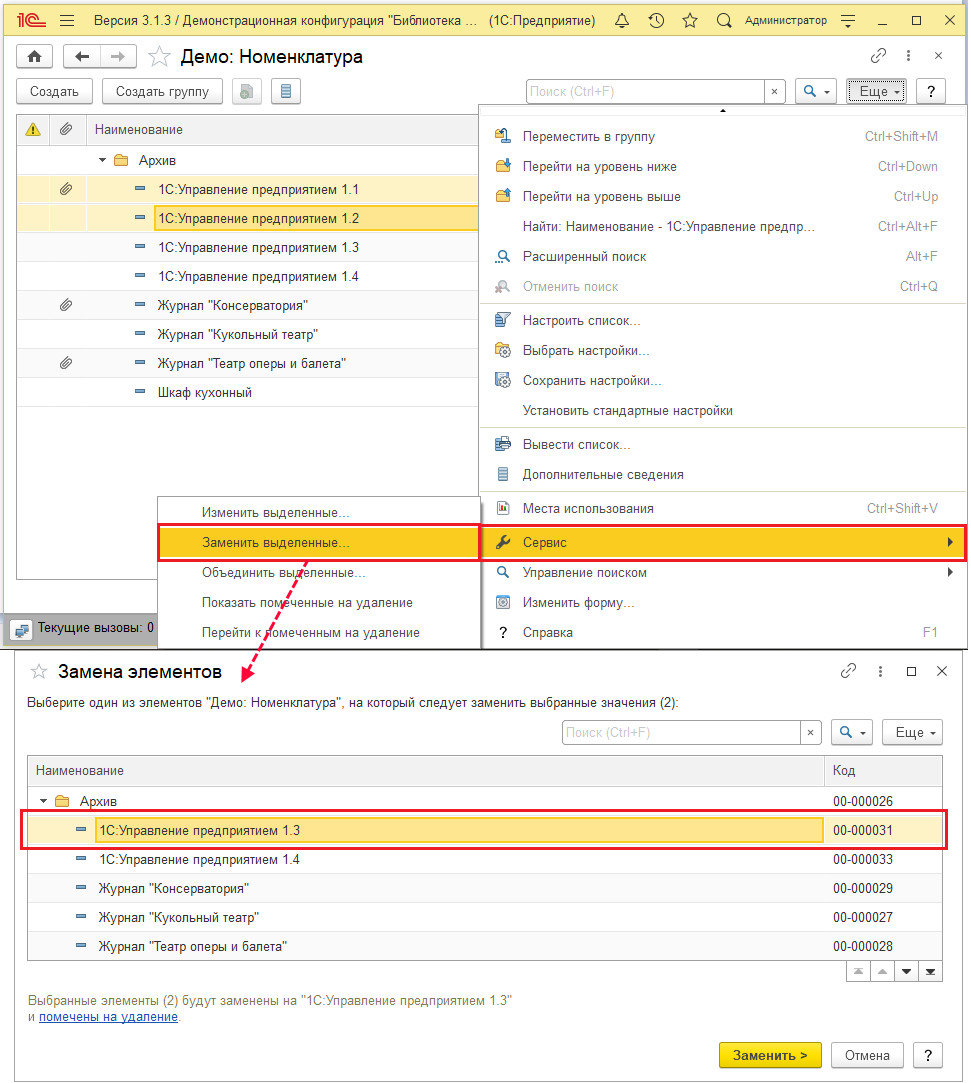Screen dimensions: 971x1083
Task: Open history clock icon in title bar
Action: click(656, 21)
